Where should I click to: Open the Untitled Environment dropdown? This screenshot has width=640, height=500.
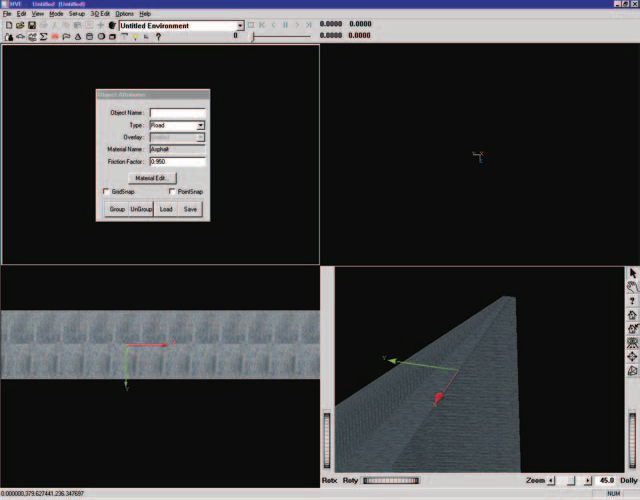tap(240, 26)
